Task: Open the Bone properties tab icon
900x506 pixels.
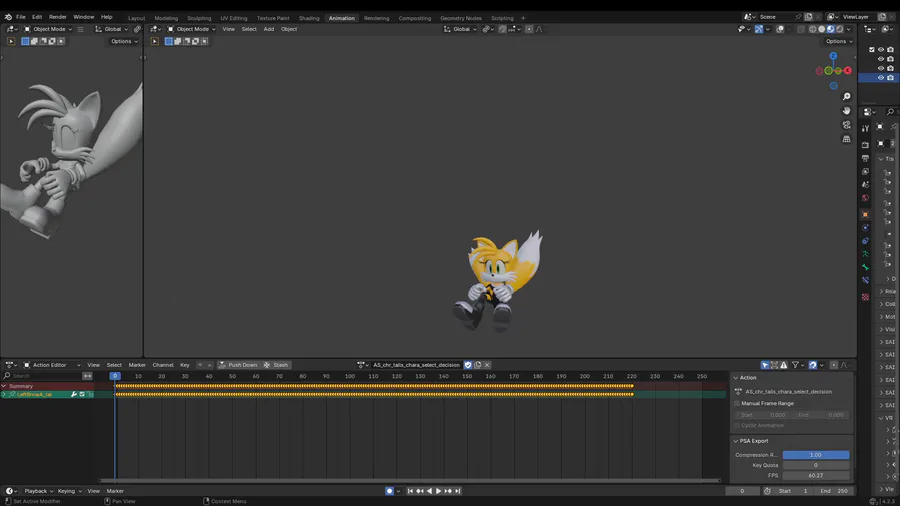Action: [x=865, y=267]
